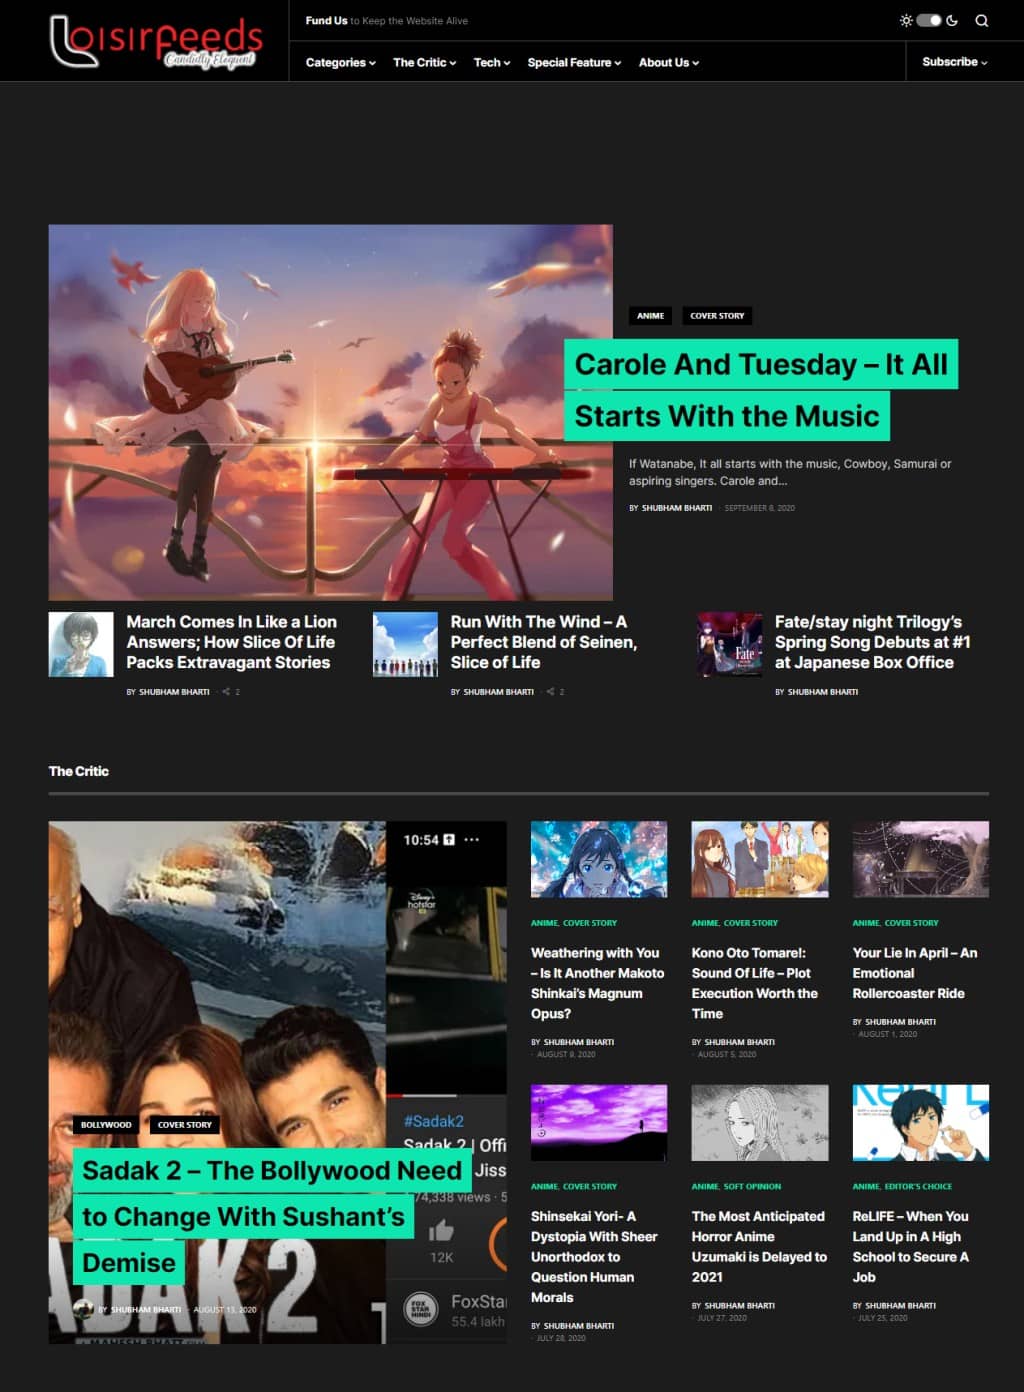This screenshot has width=1024, height=1392.
Task: Click BOLLYWOOD tag on Sadak 2
Action: click(106, 1125)
